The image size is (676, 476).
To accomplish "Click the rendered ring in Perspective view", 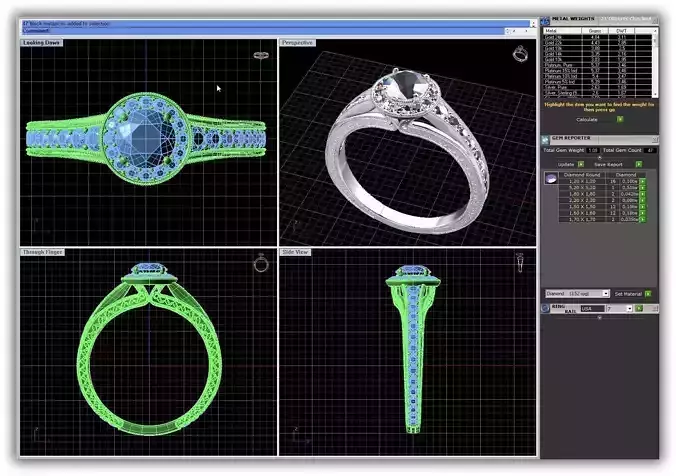I will tap(407, 151).
